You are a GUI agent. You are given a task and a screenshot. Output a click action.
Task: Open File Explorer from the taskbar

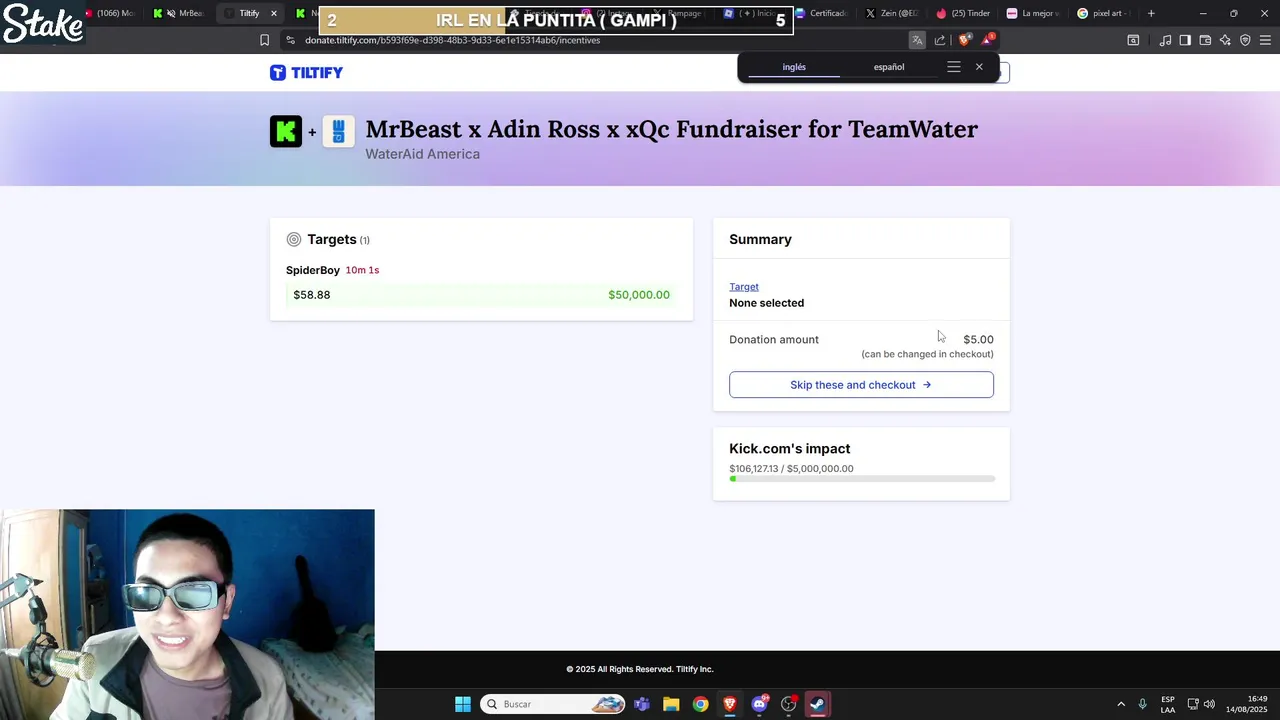coord(671,704)
